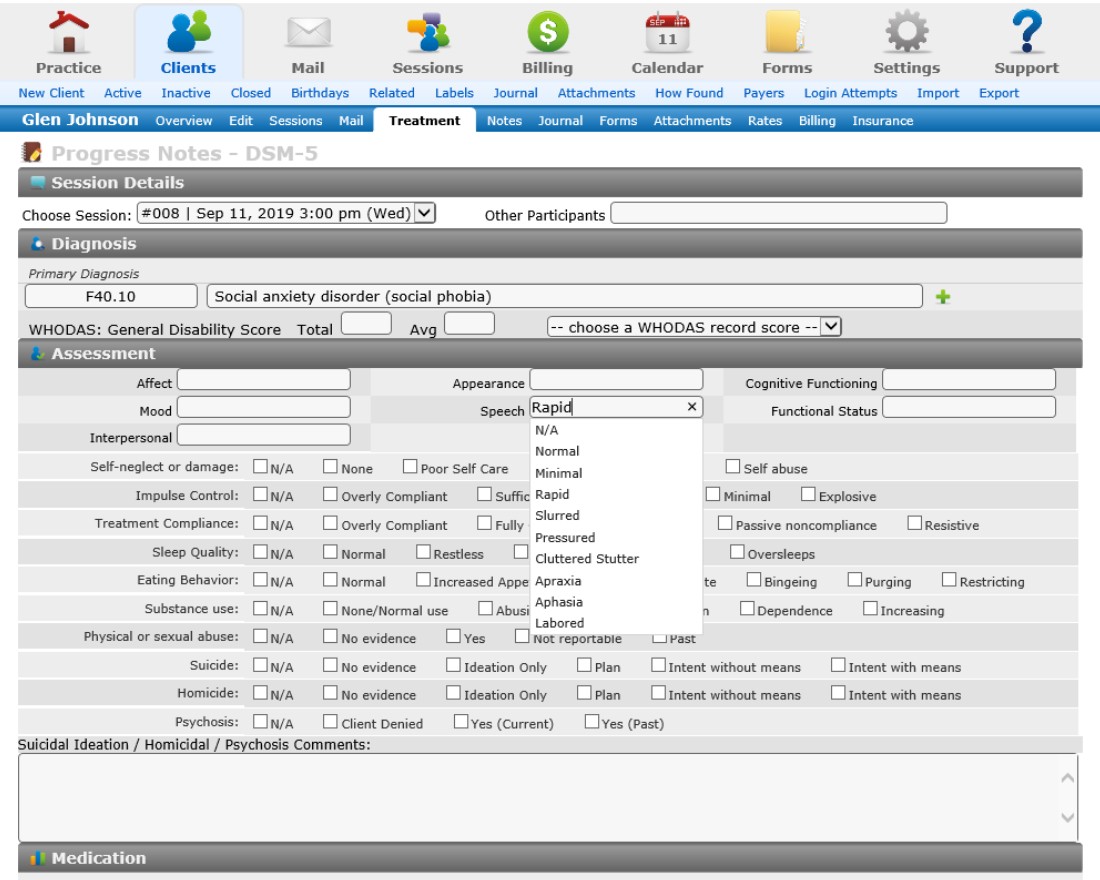Click the Mood input field

[264, 407]
